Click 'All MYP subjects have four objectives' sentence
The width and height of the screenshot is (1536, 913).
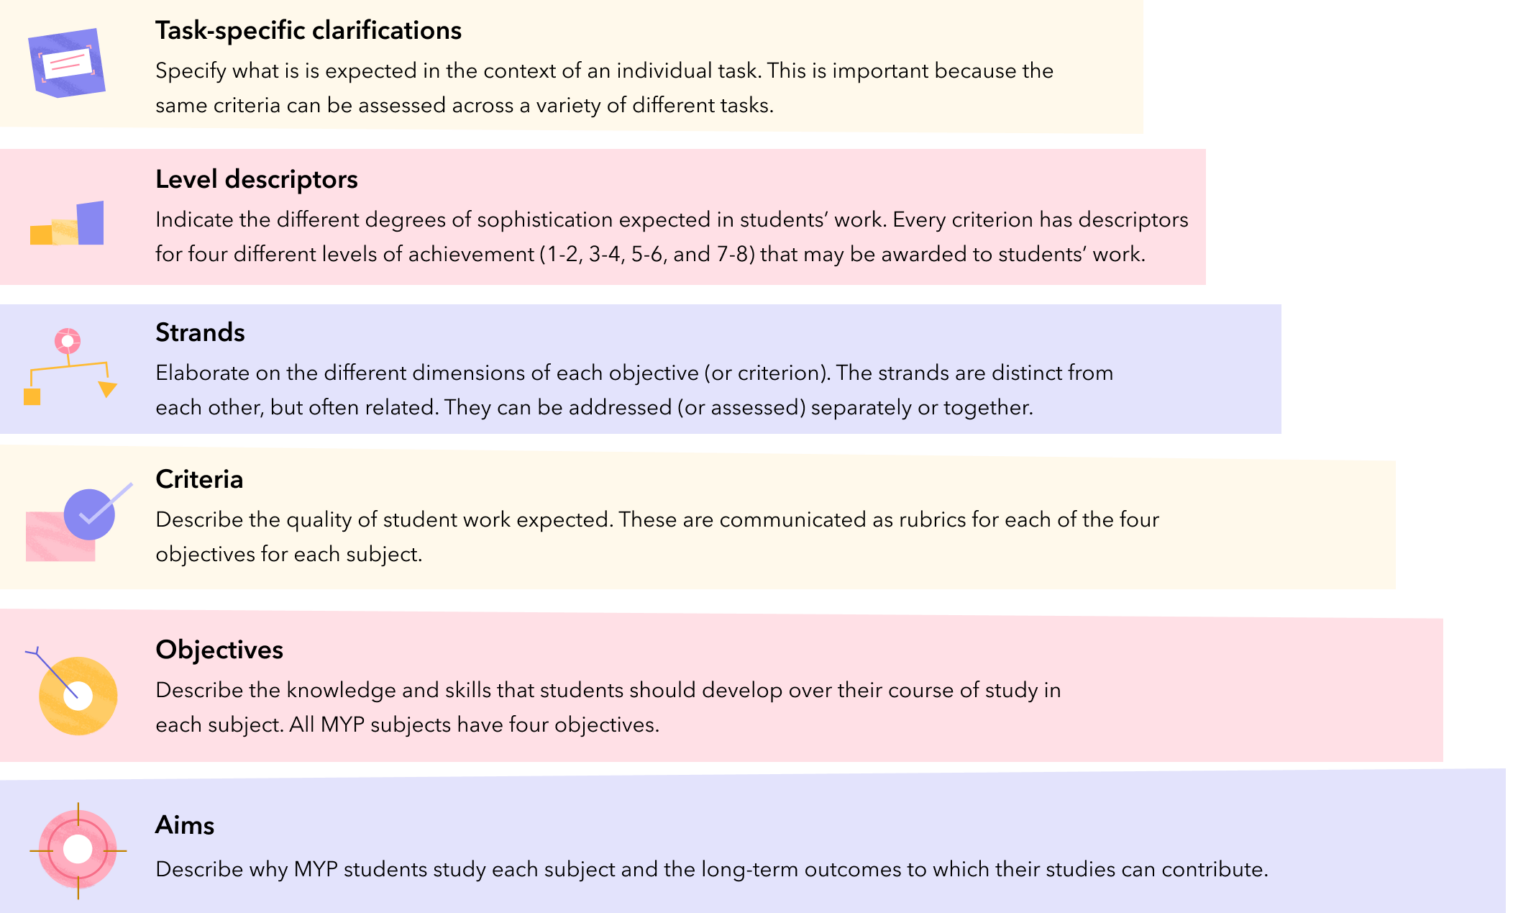coord(474,725)
